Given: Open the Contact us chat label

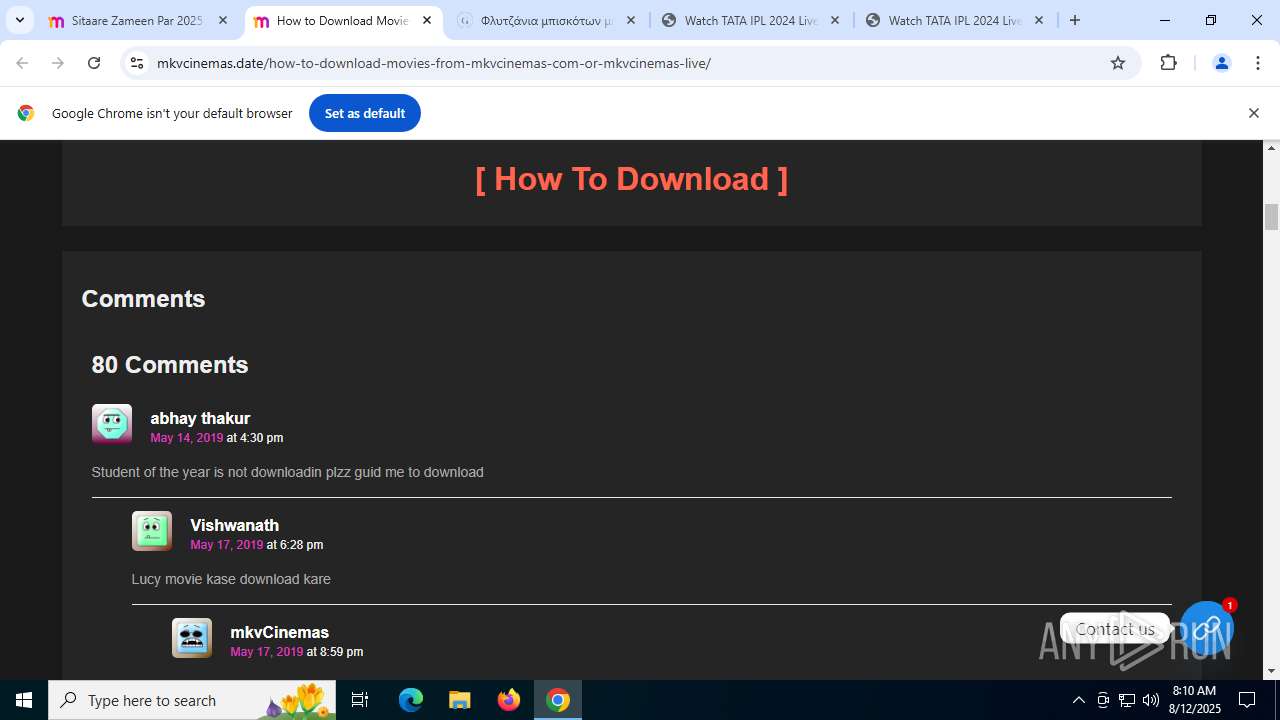Looking at the screenshot, I should 1115,629.
